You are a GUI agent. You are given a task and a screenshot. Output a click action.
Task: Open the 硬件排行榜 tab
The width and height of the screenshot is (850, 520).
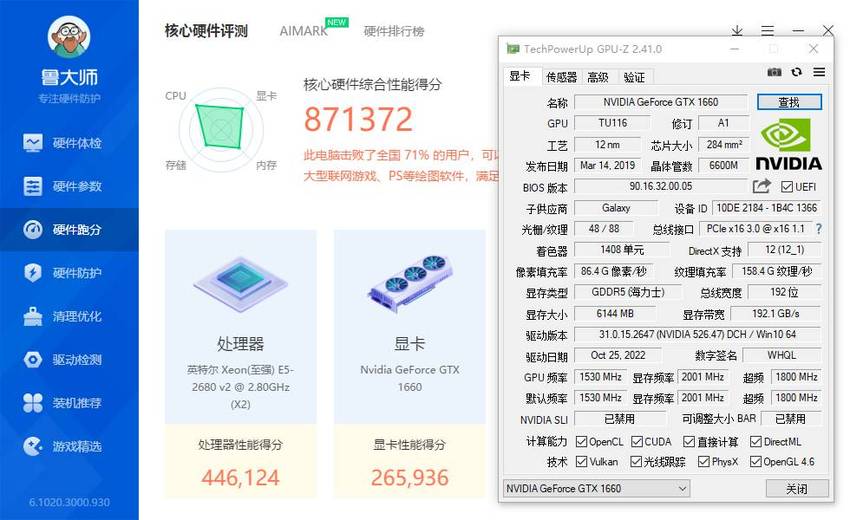click(x=394, y=31)
